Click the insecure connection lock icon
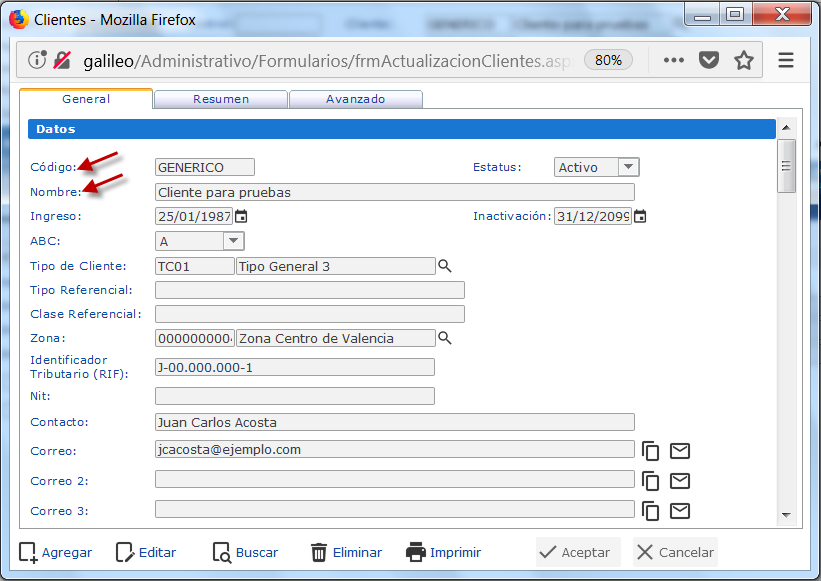Viewport: 821px width, 581px height. [x=62, y=60]
